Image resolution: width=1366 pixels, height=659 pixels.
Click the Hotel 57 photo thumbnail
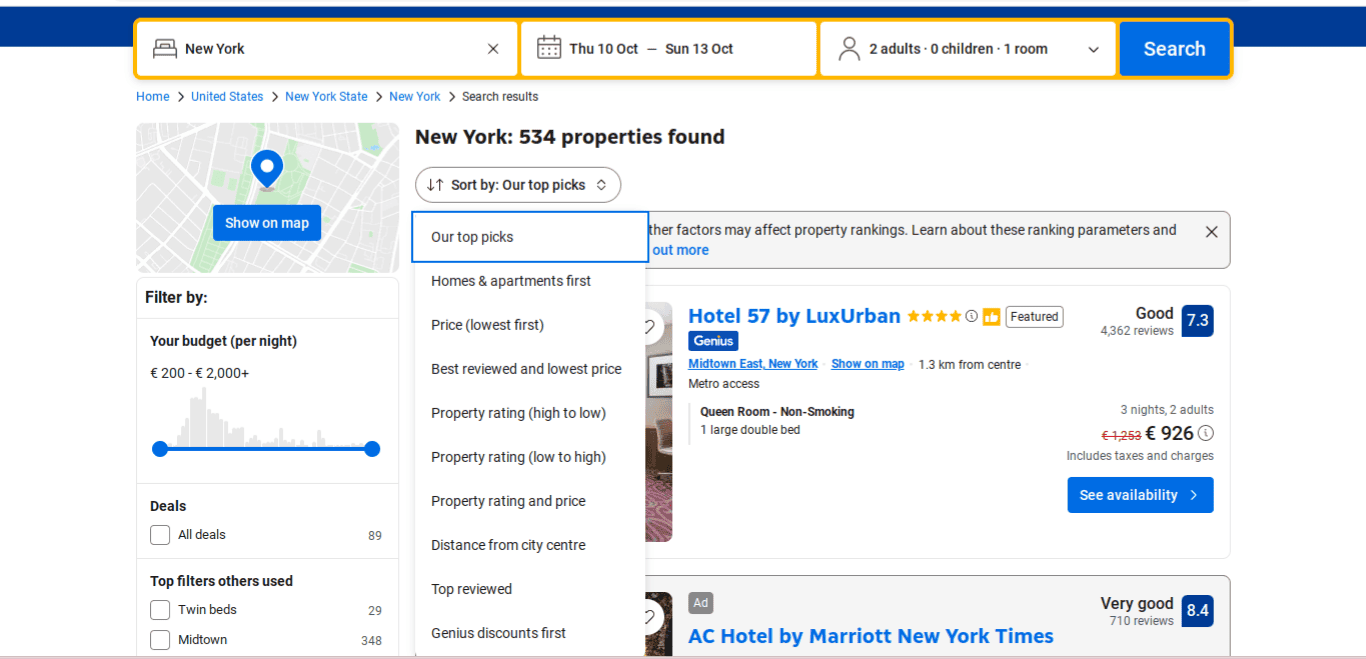(659, 422)
